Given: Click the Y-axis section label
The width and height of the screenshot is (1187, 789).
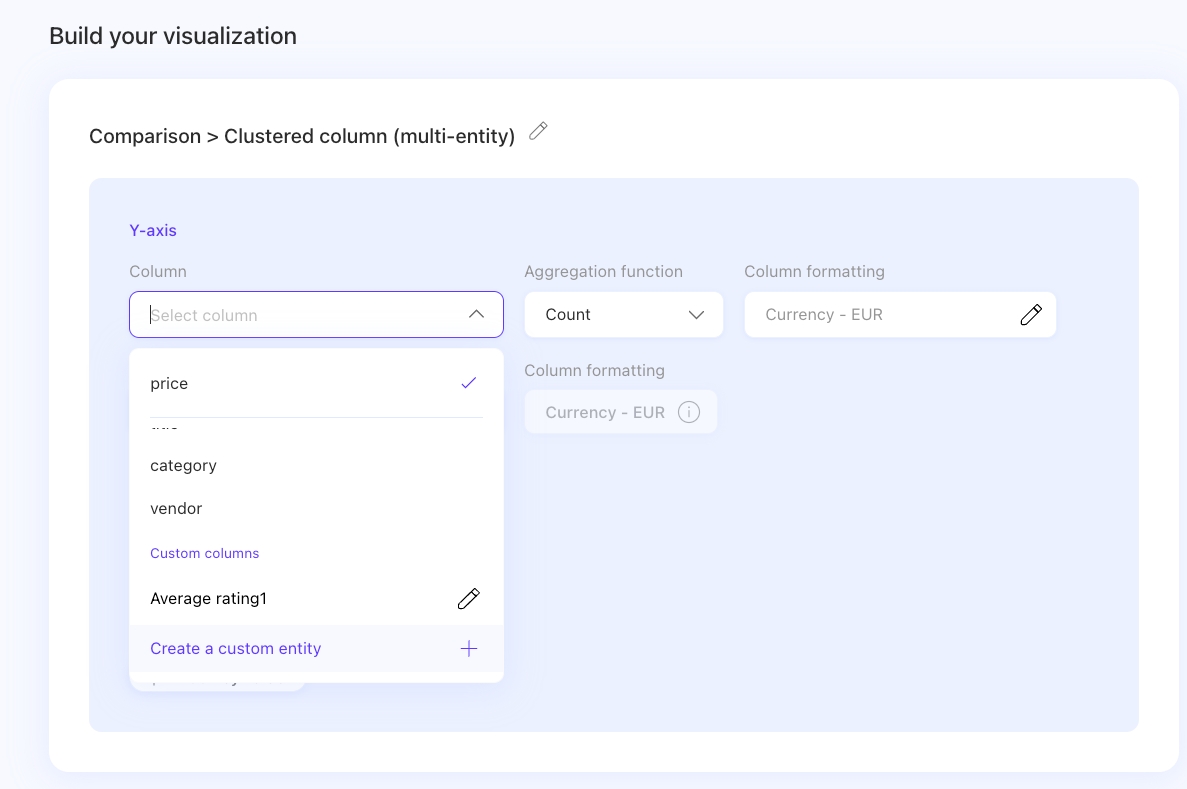Looking at the screenshot, I should click(x=153, y=231).
